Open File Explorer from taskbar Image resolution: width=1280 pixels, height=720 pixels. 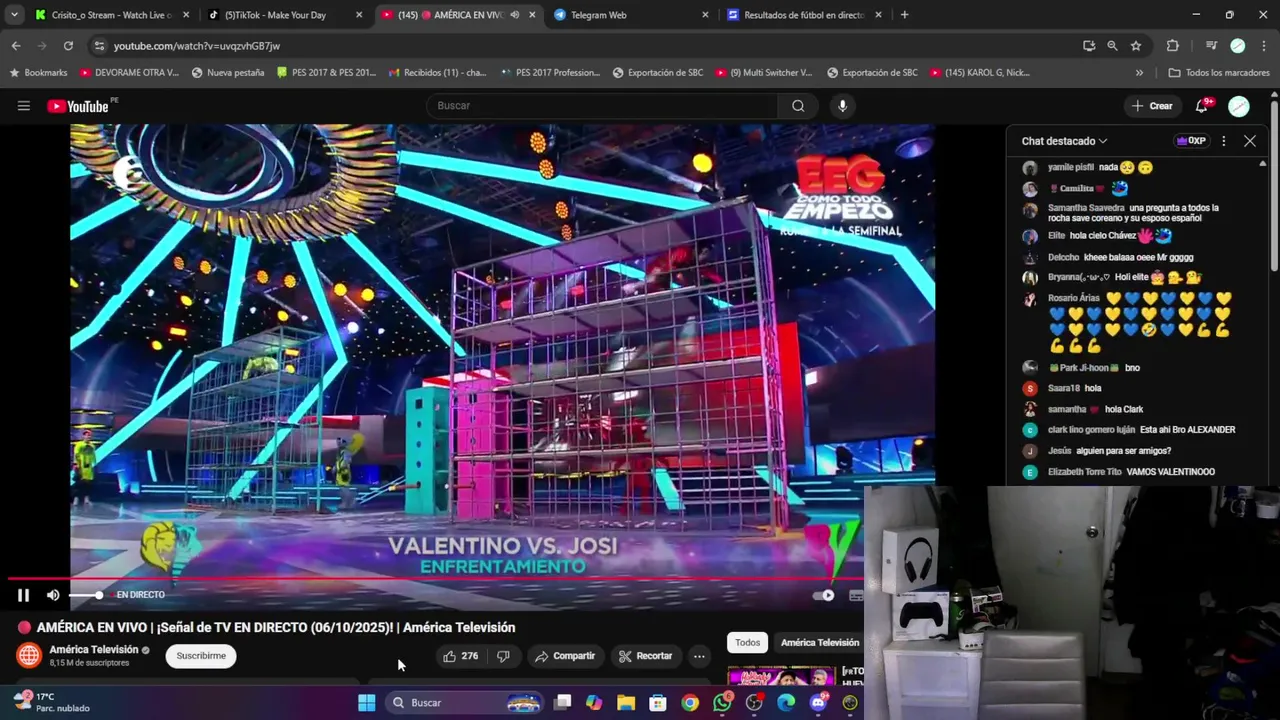(626, 703)
